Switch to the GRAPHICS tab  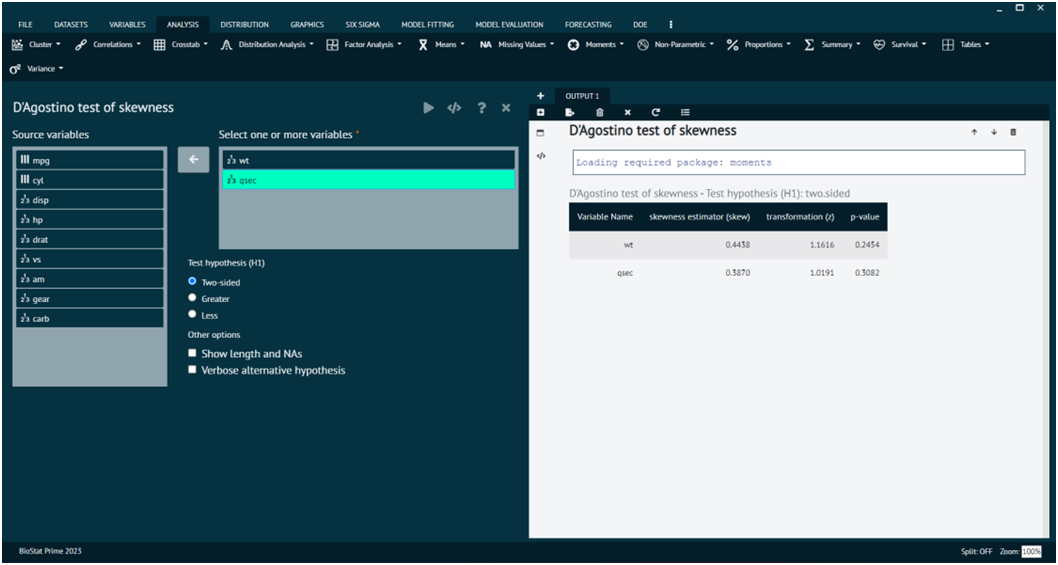(307, 25)
